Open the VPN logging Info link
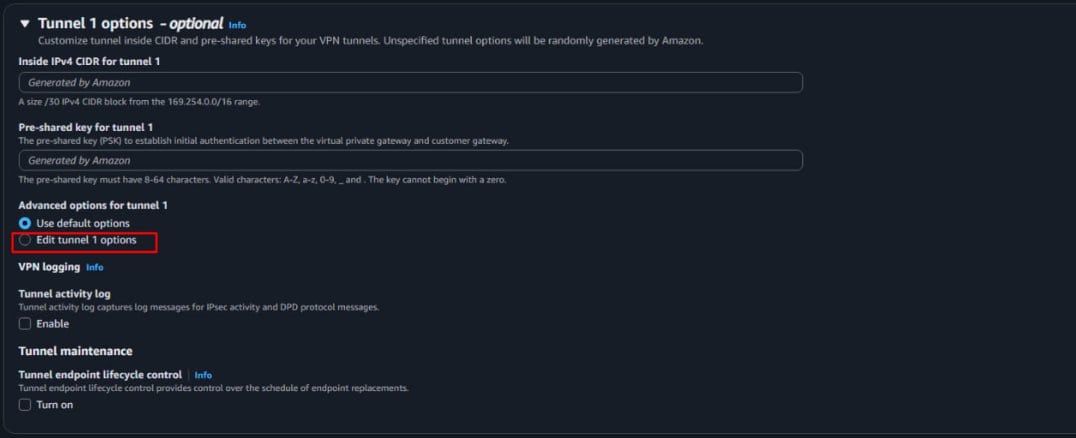The image size is (1076, 438). [95, 268]
